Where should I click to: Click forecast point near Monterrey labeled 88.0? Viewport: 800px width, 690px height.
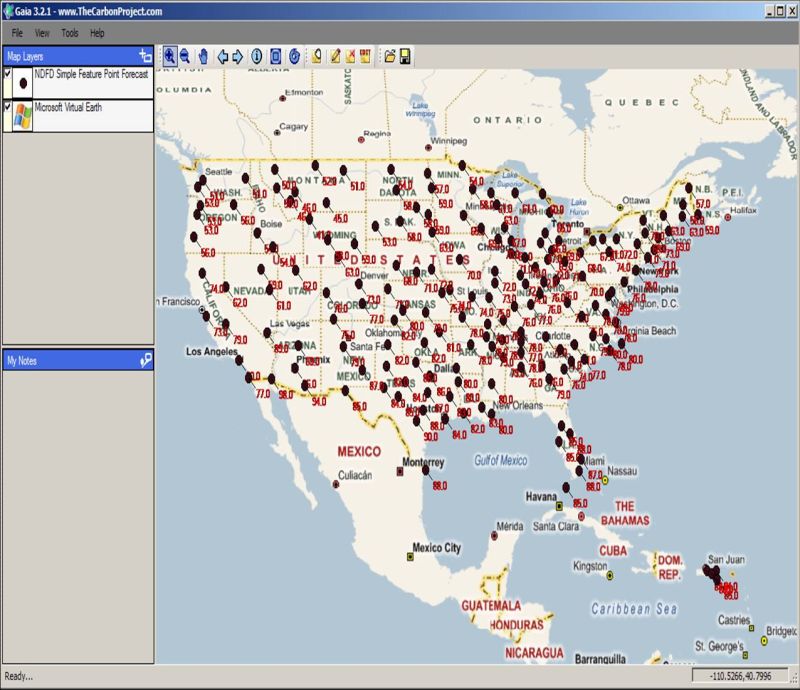(426, 470)
